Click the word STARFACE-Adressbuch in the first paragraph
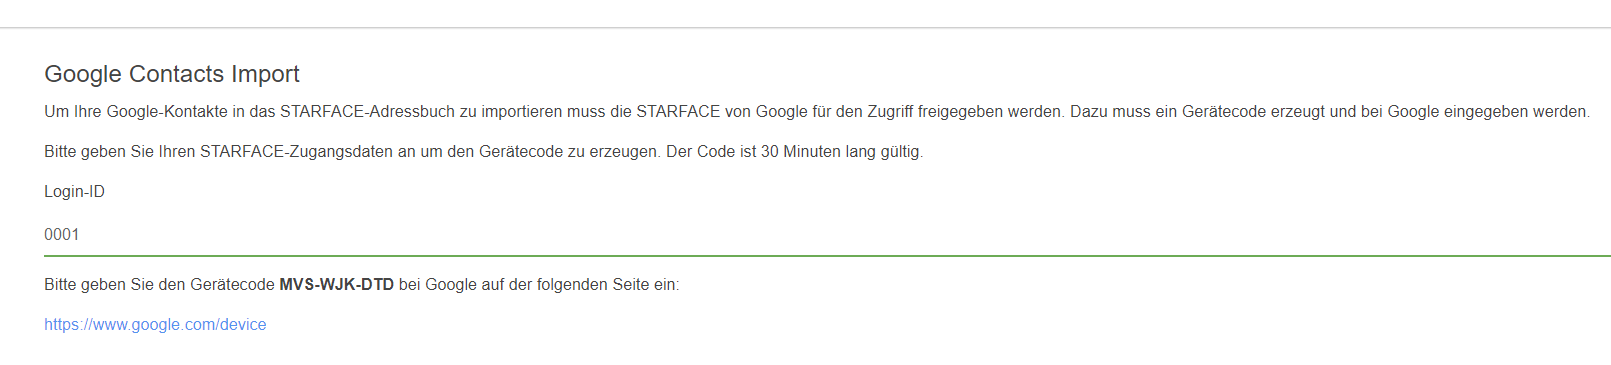Image resolution: width=1611 pixels, height=365 pixels. pyautogui.click(x=367, y=111)
